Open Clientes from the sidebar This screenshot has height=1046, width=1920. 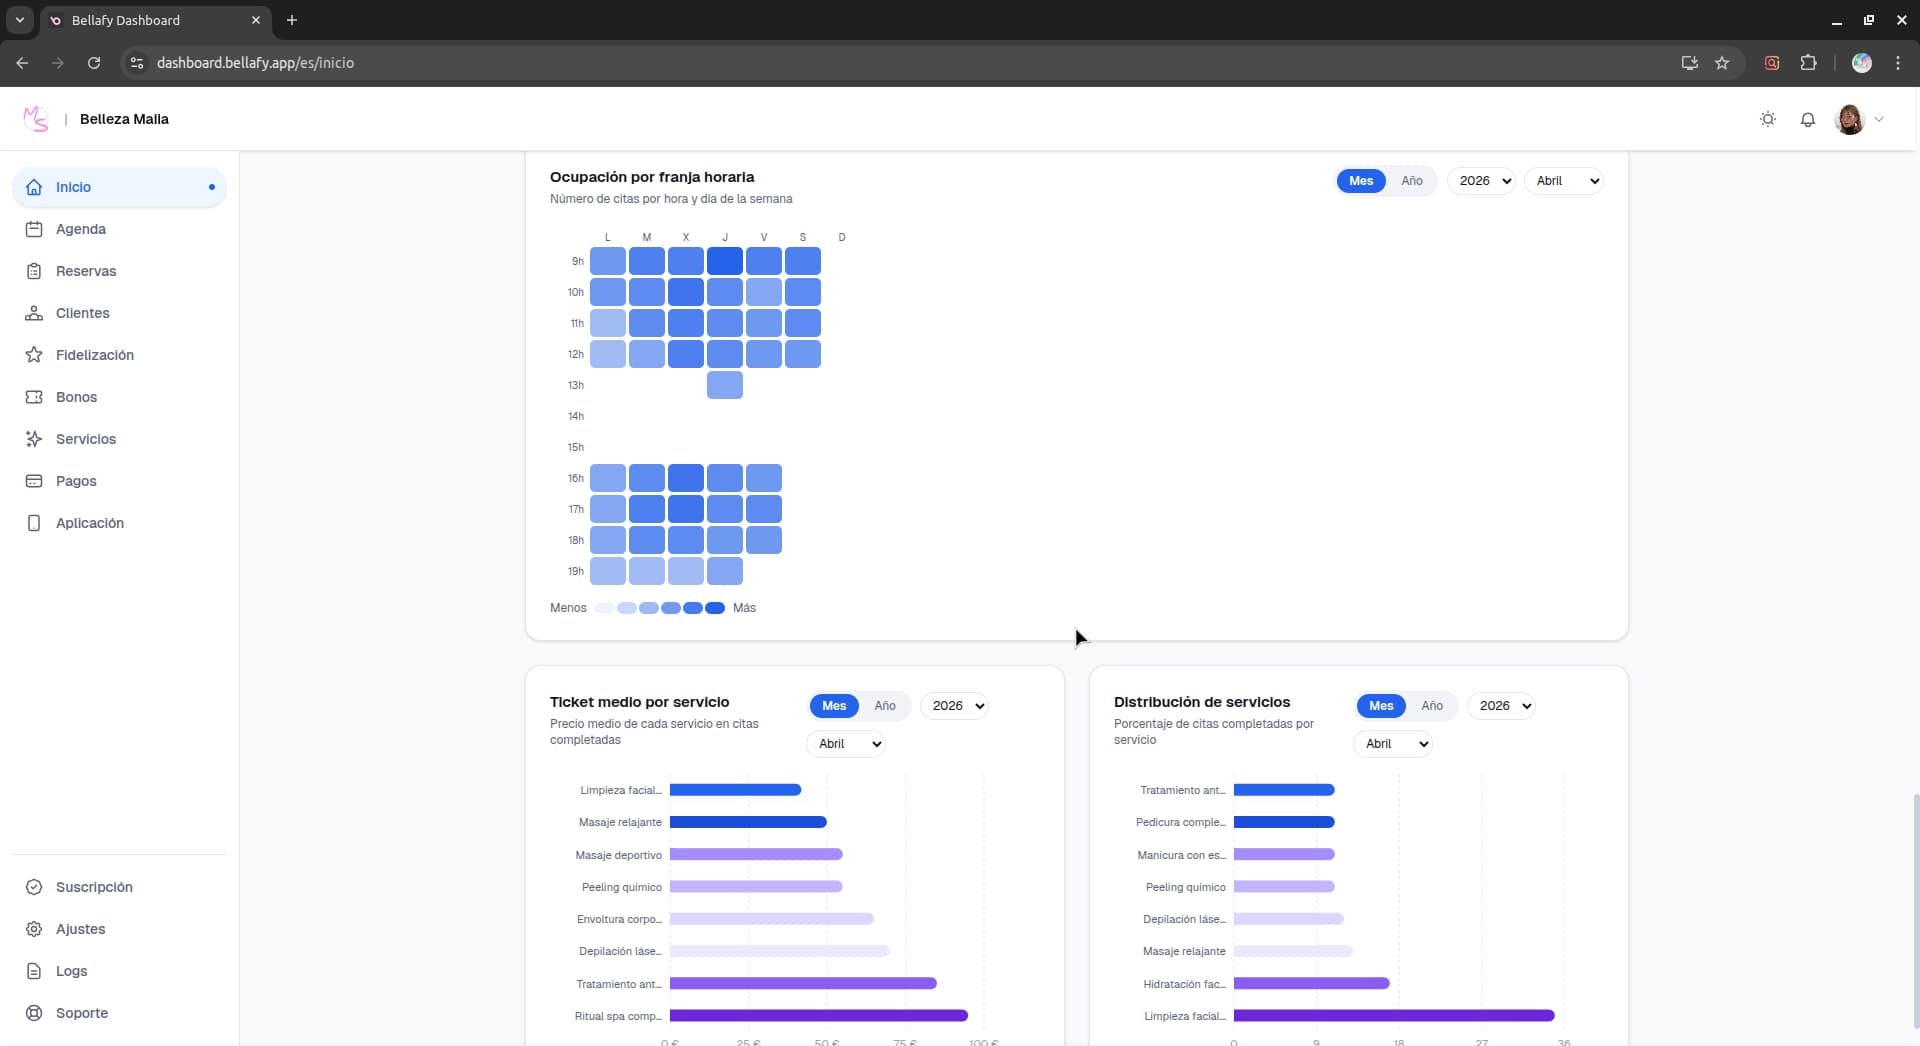[x=83, y=313]
